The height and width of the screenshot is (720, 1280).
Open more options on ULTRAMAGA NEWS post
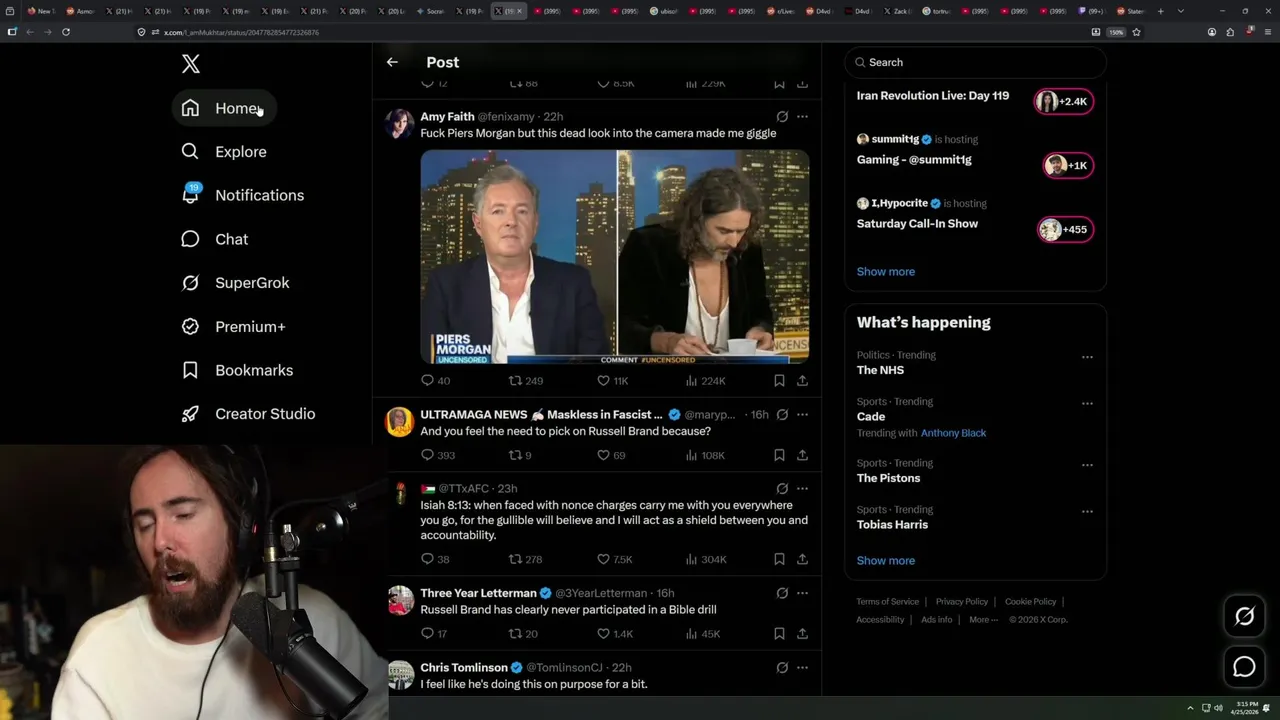pyautogui.click(x=802, y=415)
